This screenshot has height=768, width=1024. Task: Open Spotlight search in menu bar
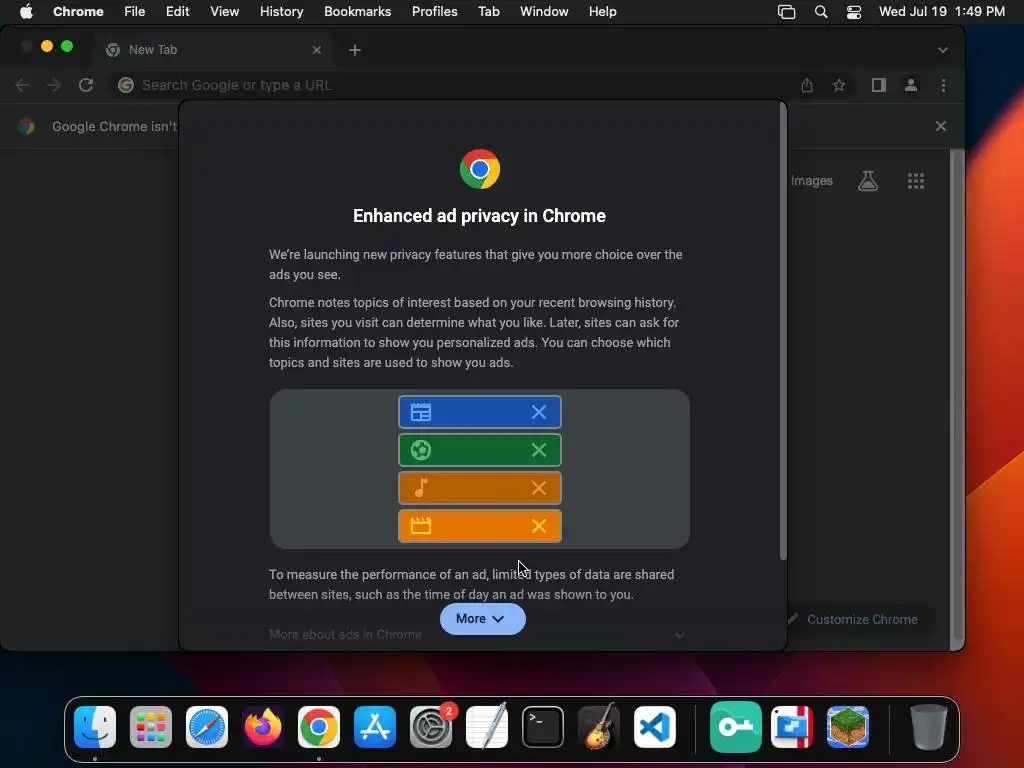(821, 12)
